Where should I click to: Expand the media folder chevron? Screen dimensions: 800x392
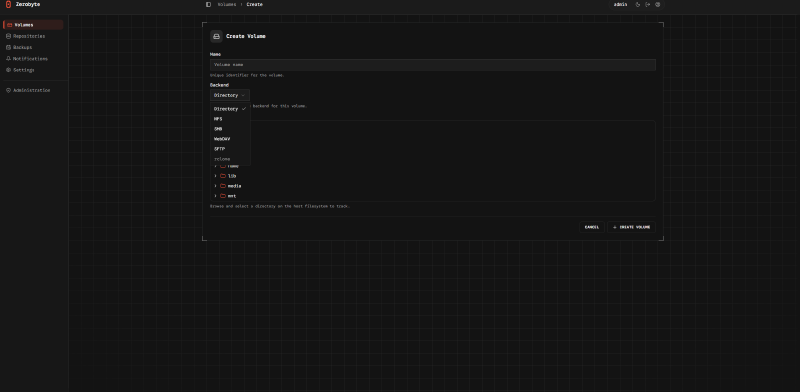click(x=215, y=186)
